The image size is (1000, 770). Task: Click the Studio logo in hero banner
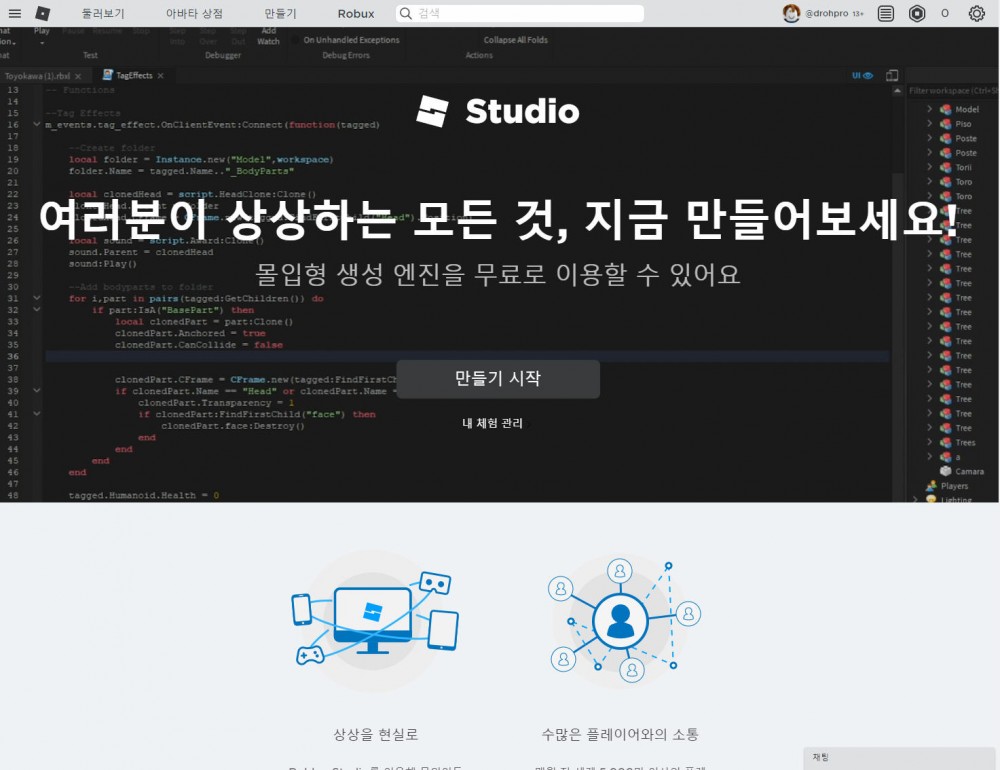(x=497, y=111)
